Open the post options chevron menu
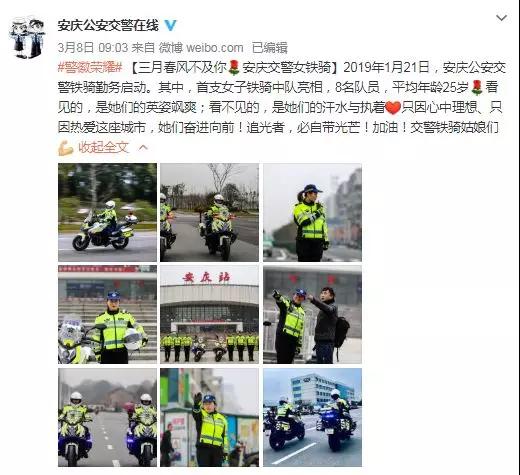520x475 pixels. tap(501, 18)
